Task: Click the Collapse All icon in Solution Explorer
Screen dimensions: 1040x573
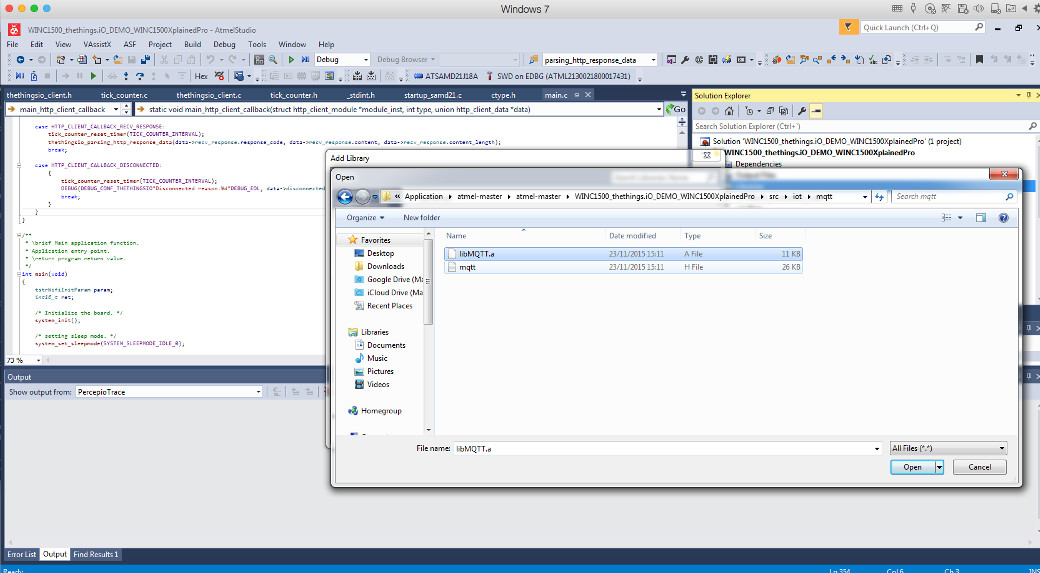Action: tap(770, 111)
